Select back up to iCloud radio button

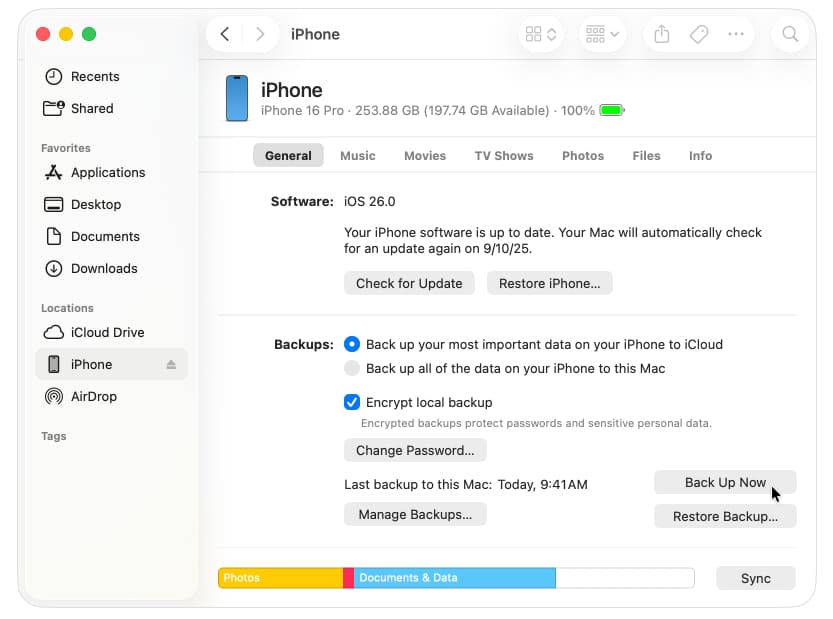coord(352,344)
